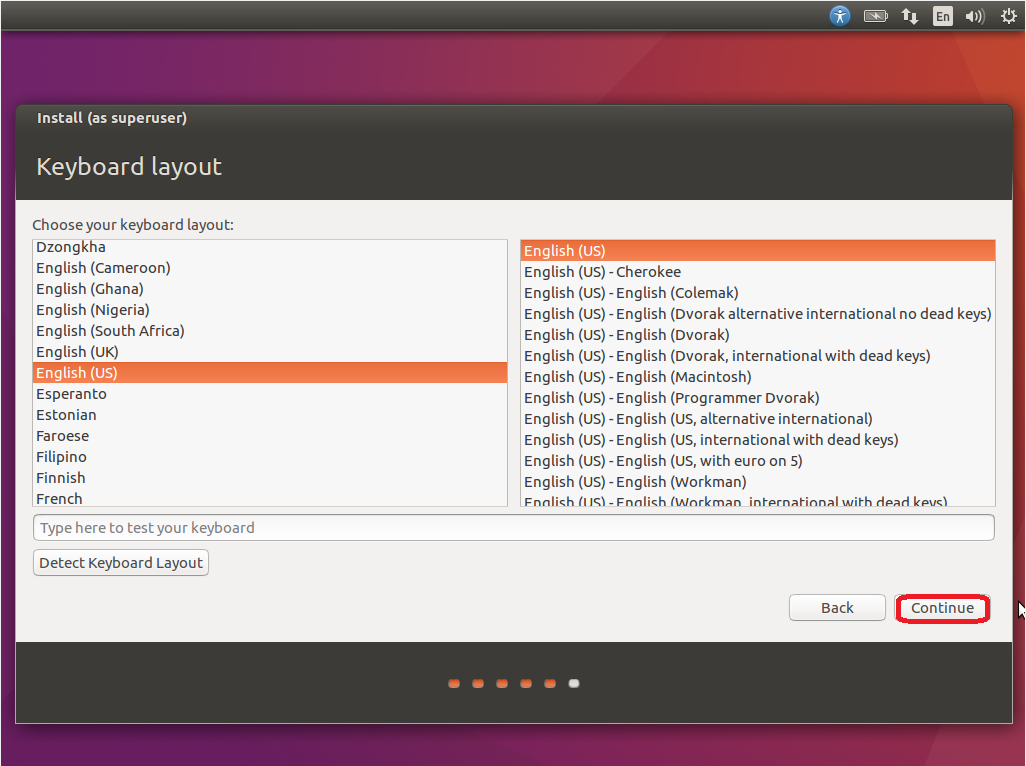Click the Continue button
1026x766 pixels.
(x=942, y=608)
